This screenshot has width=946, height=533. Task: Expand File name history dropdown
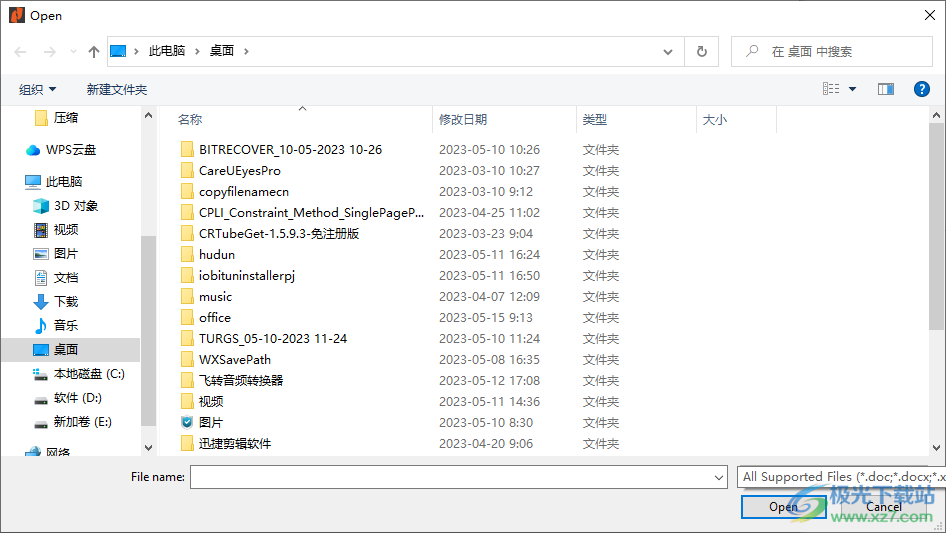pyautogui.click(x=719, y=477)
